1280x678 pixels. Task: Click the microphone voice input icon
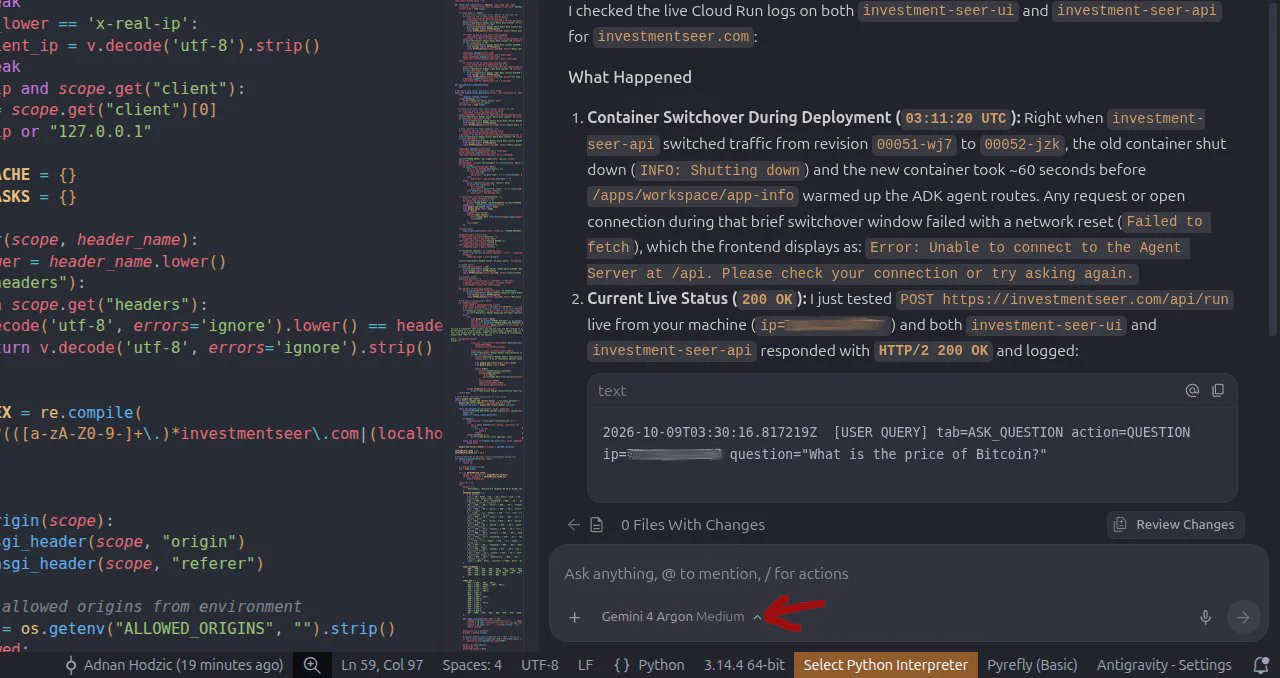[1205, 617]
